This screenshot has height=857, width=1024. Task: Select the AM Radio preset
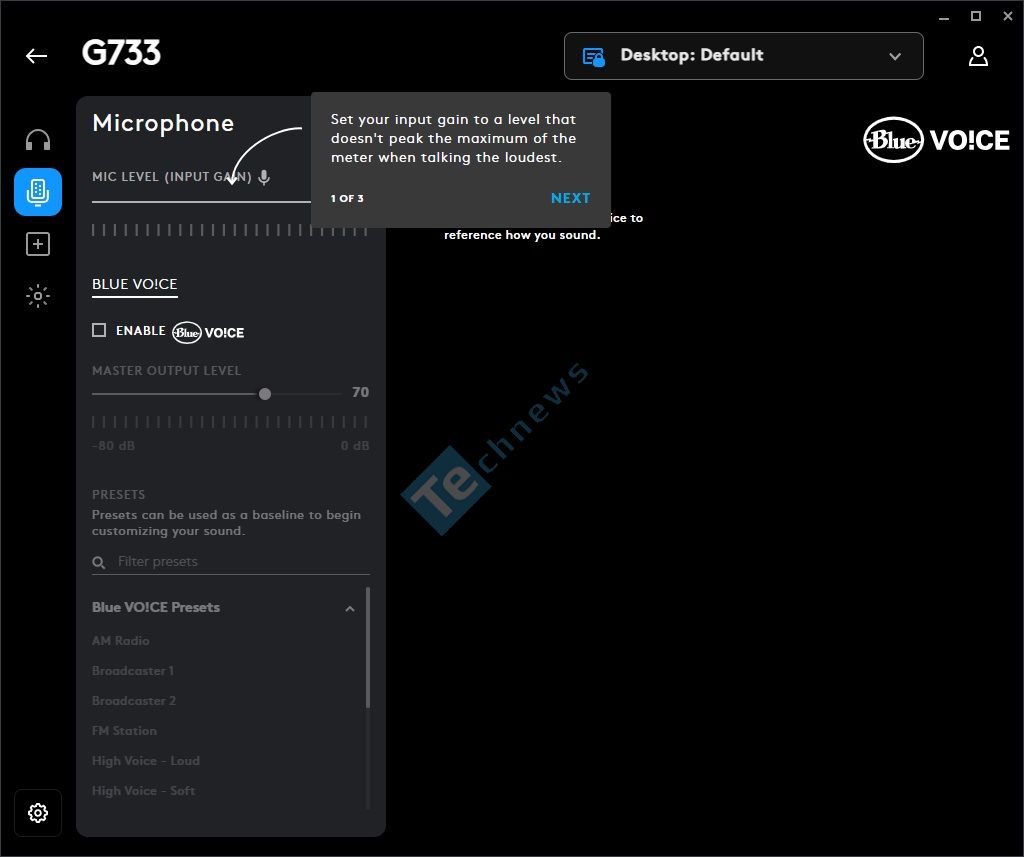[121, 641]
